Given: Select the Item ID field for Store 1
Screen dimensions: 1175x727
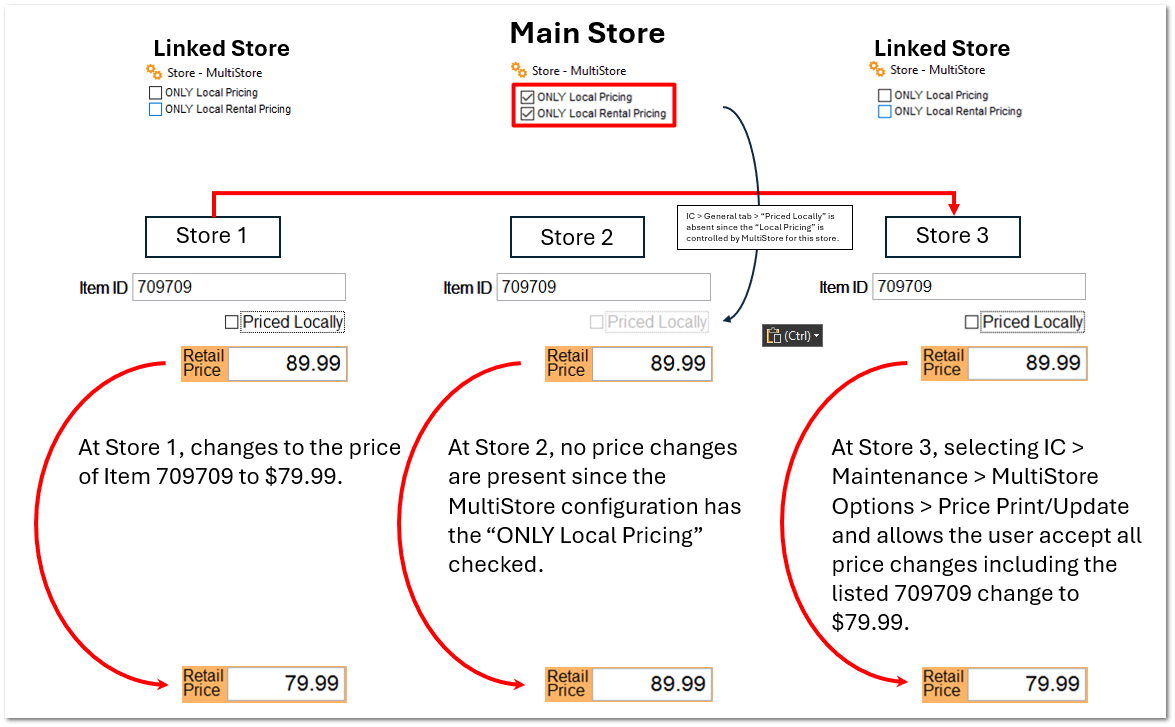Looking at the screenshot, I should click(238, 287).
